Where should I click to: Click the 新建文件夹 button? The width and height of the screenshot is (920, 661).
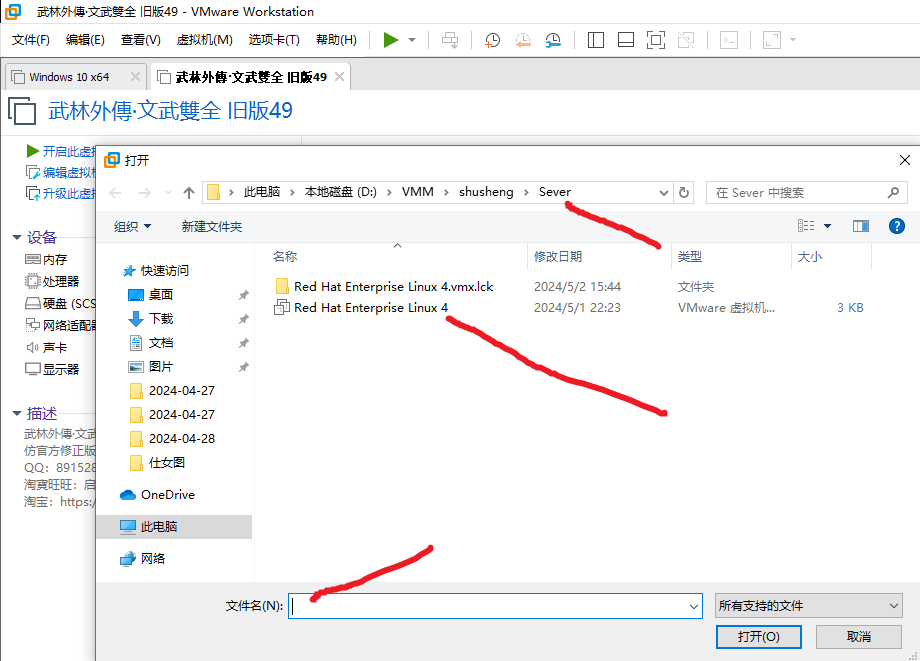click(212, 226)
